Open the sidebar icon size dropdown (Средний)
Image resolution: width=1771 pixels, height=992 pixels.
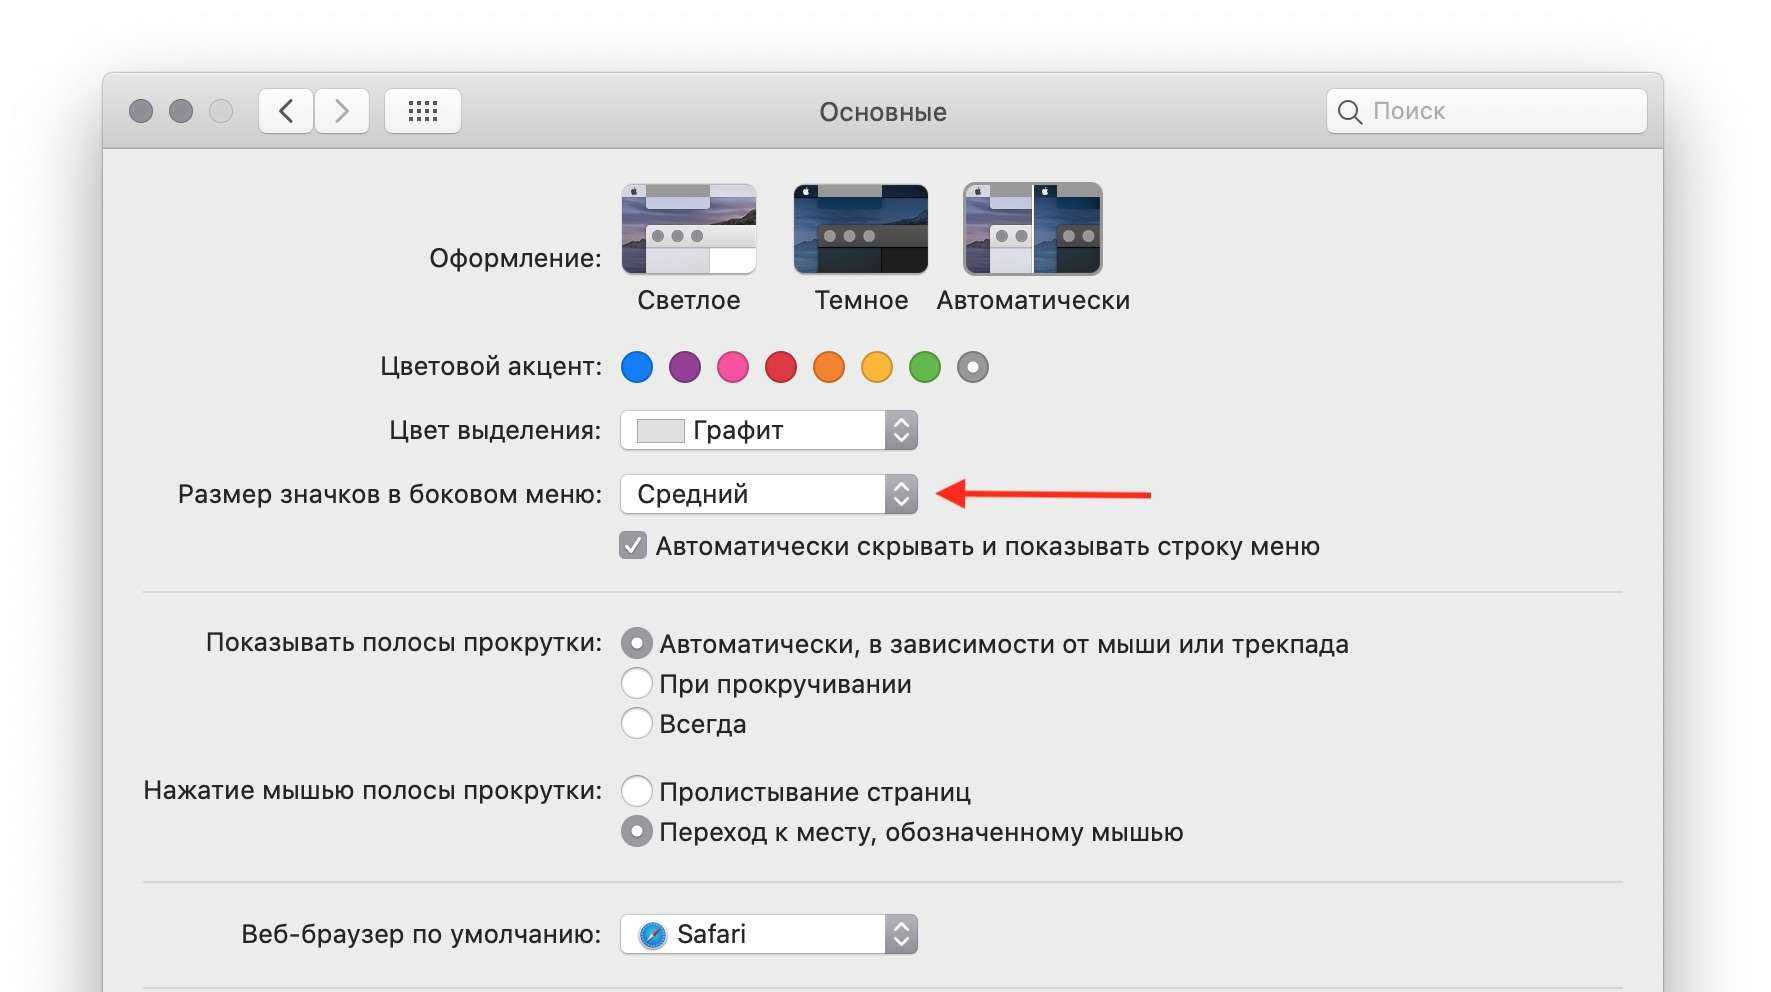[x=768, y=495]
